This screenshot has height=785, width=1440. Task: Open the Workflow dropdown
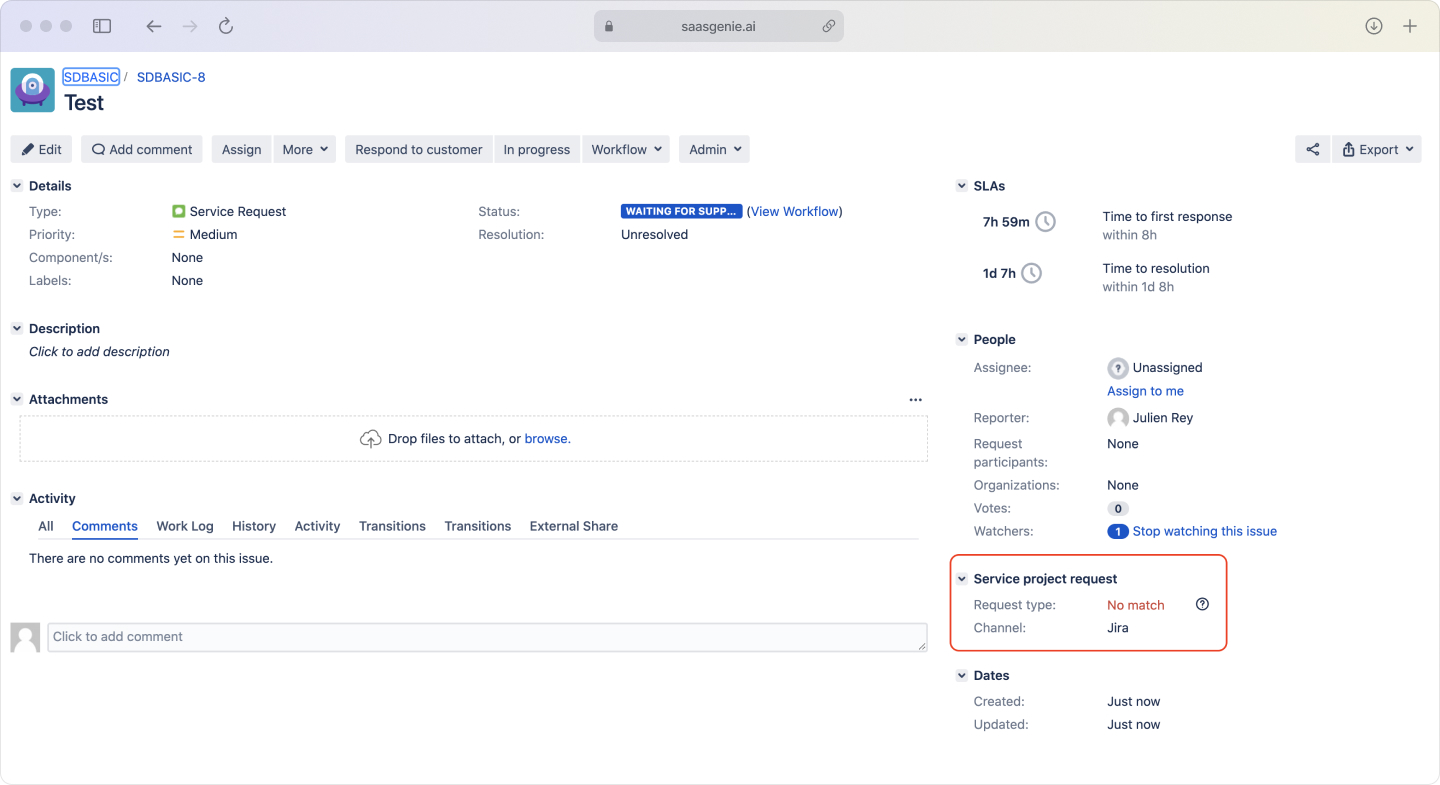pyautogui.click(x=625, y=148)
